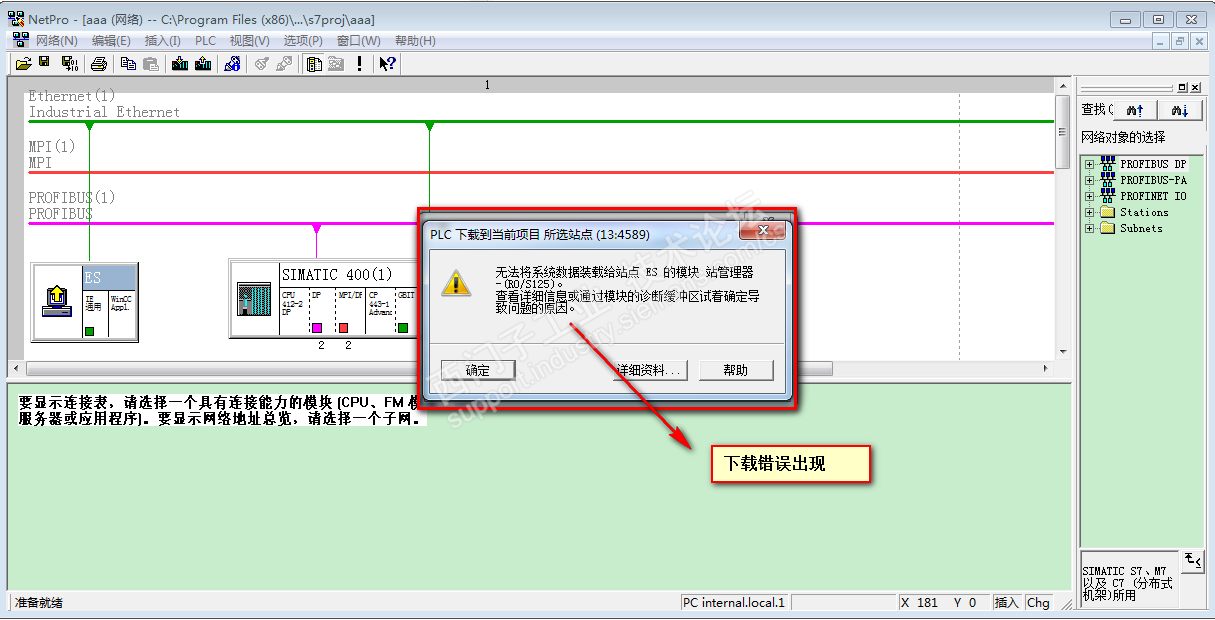Screen dimensions: 1215x620
Task: Open the 插入(I) menu
Action: coord(163,41)
